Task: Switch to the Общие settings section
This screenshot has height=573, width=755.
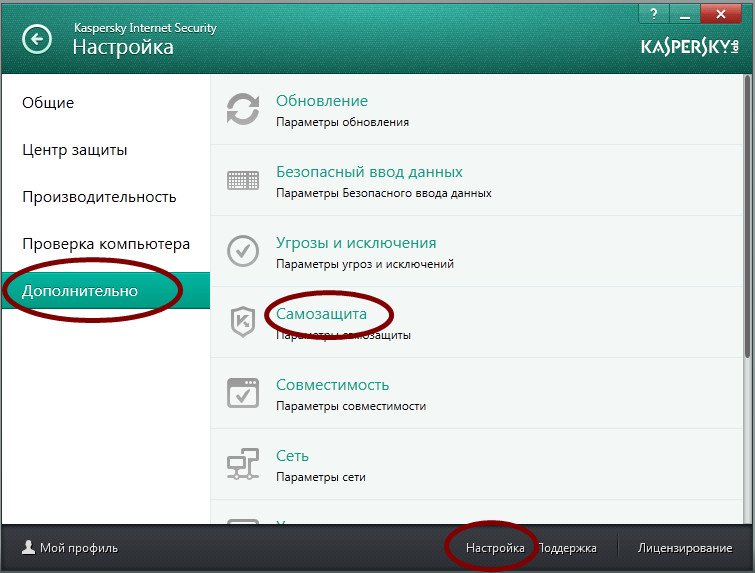Action: click(48, 103)
